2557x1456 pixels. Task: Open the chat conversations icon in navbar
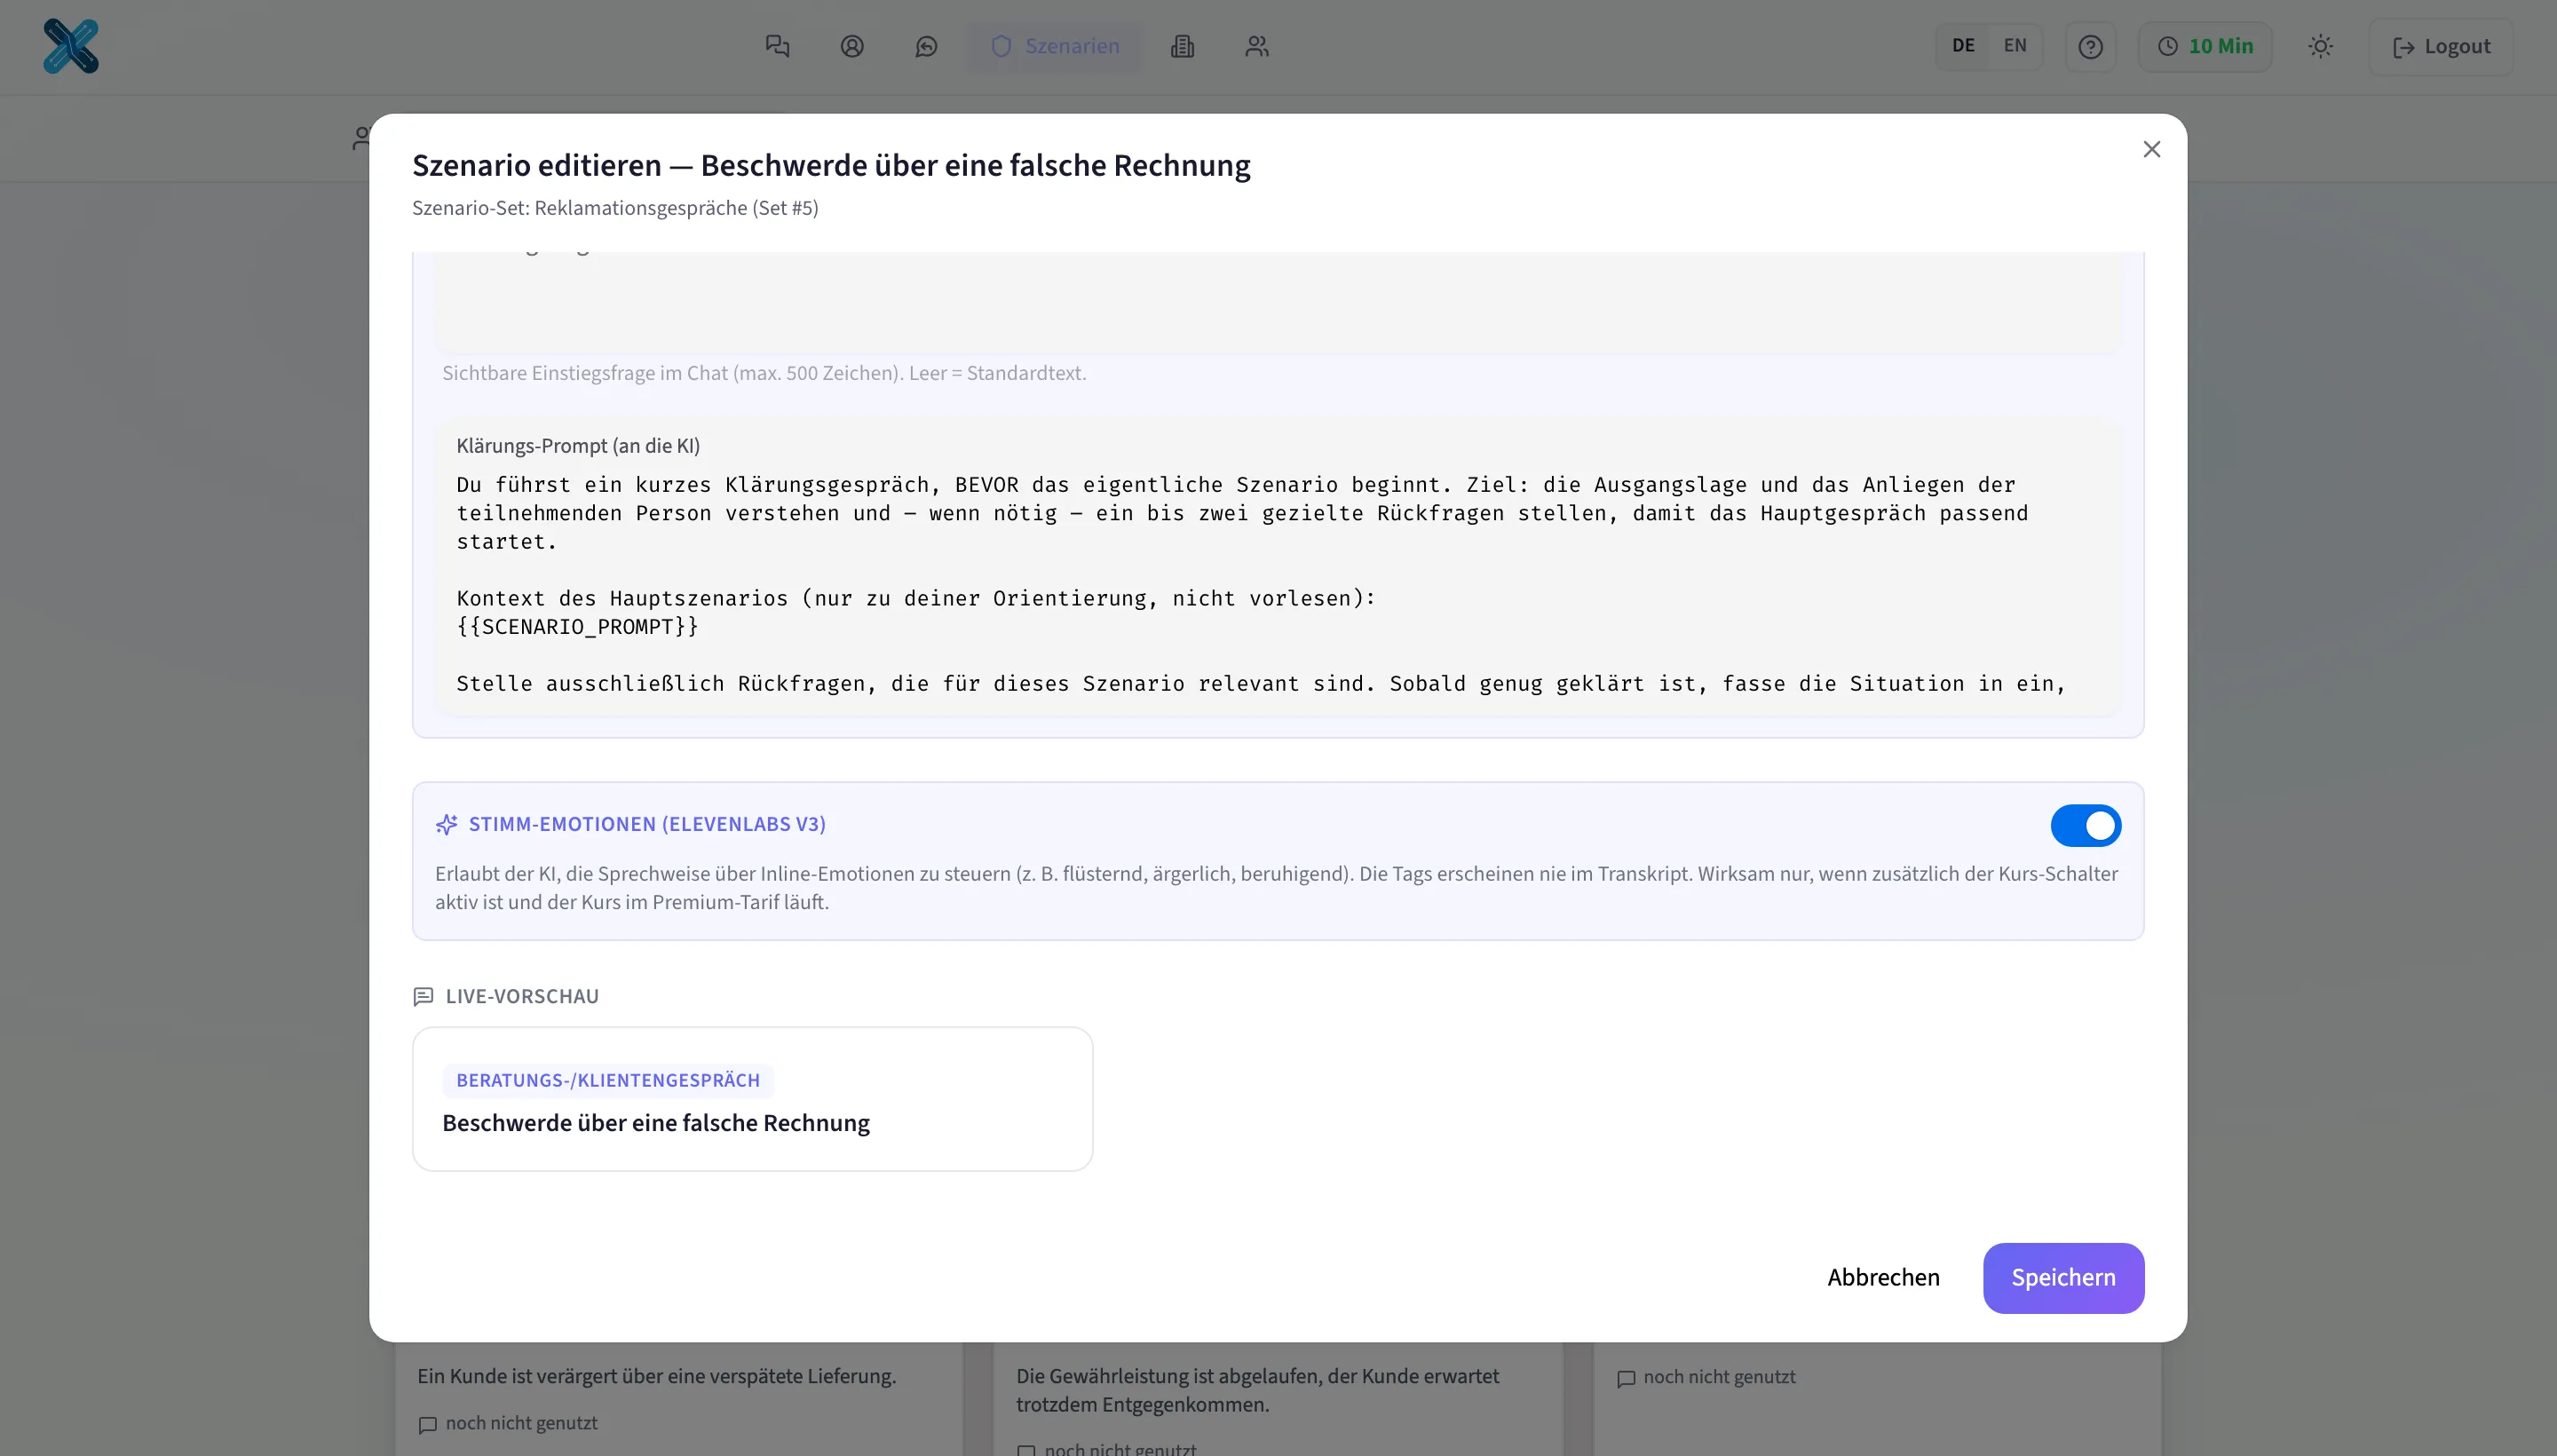pos(777,46)
